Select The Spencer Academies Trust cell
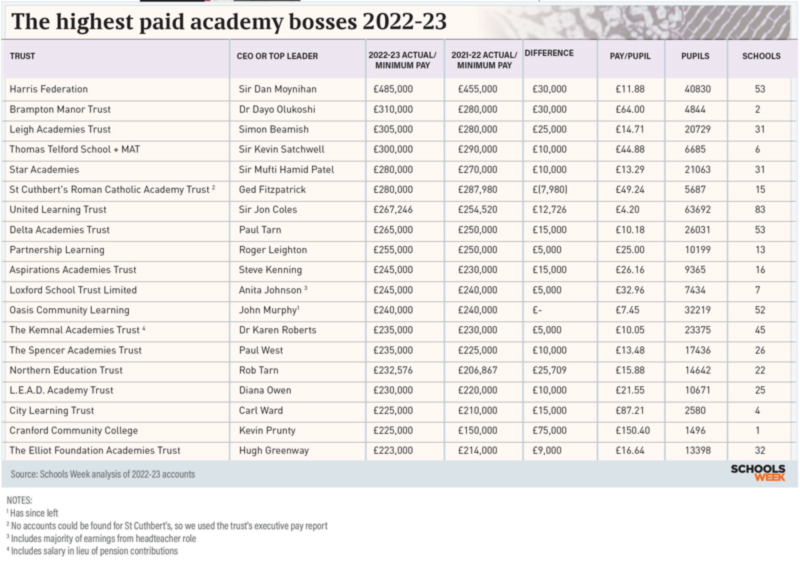This screenshot has width=800, height=561. pos(76,350)
